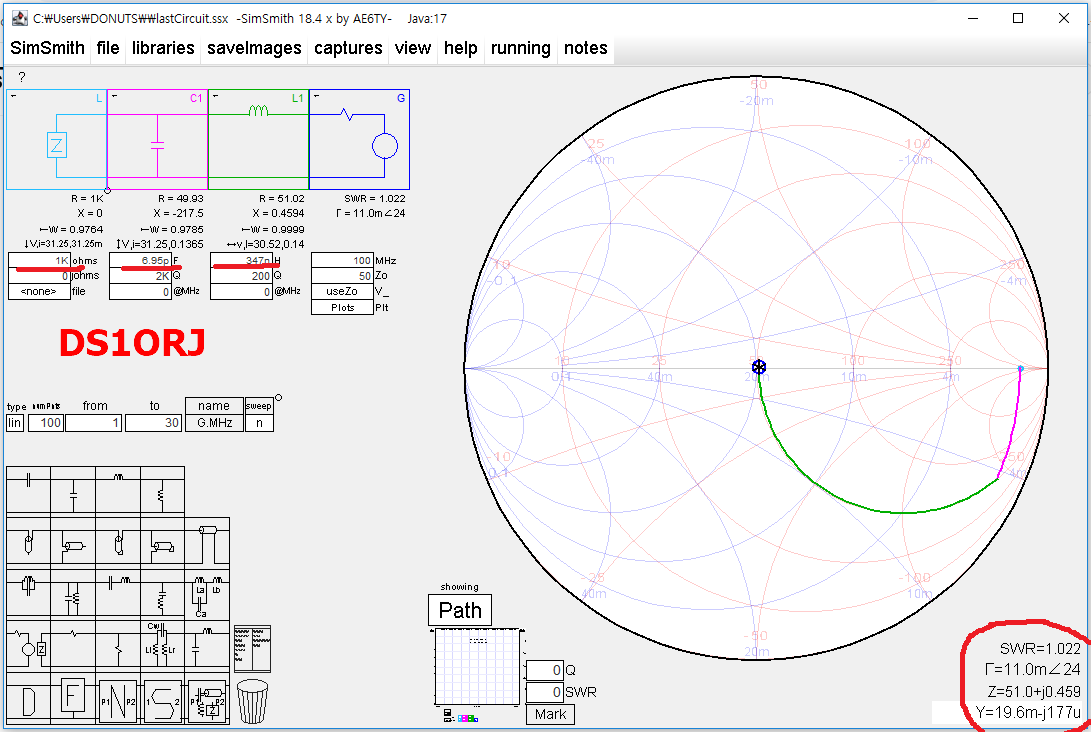Open the libraries menu
Screen dimensions: 1091x732
[x=163, y=48]
